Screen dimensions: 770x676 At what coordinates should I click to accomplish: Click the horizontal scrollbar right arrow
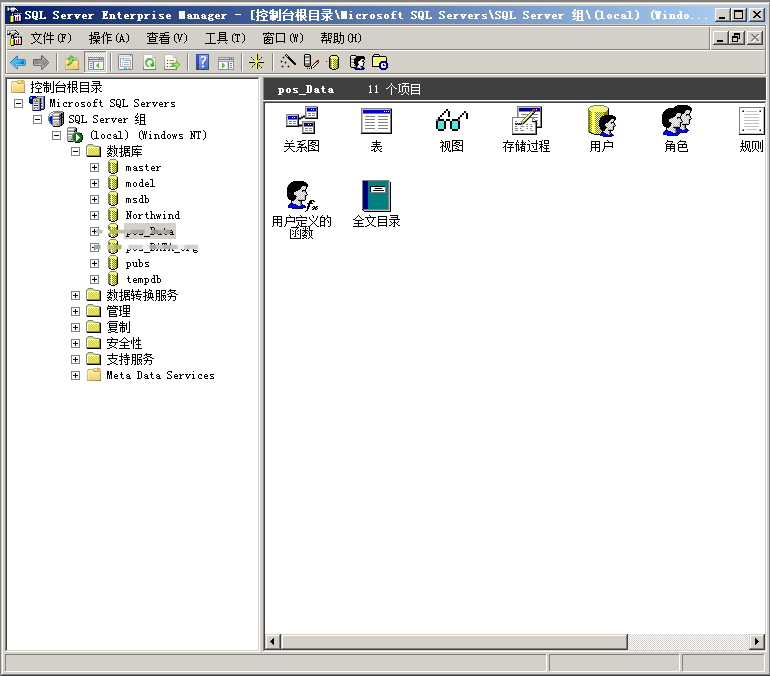(756, 642)
